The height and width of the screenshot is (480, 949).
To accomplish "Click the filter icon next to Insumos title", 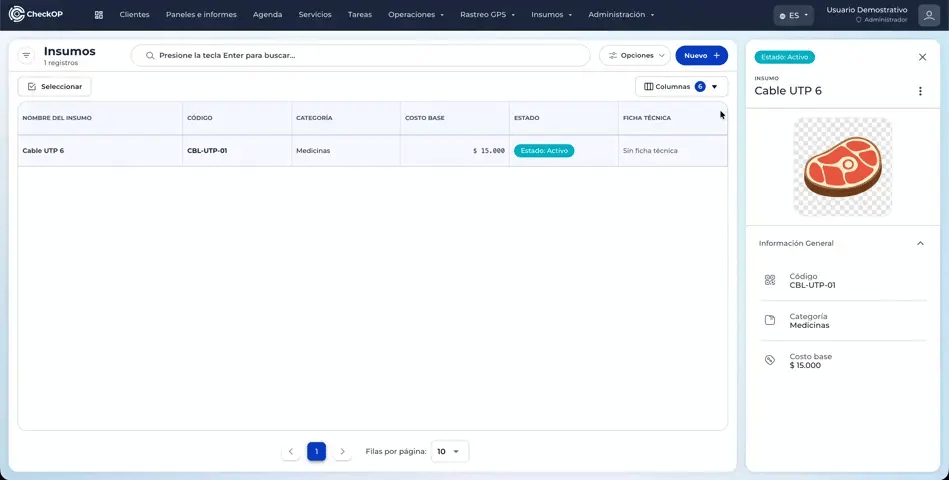I will (x=26, y=56).
